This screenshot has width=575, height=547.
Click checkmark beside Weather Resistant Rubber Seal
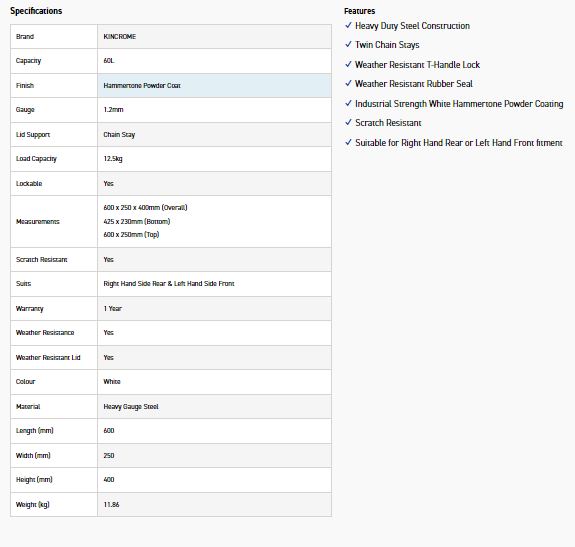point(348,83)
